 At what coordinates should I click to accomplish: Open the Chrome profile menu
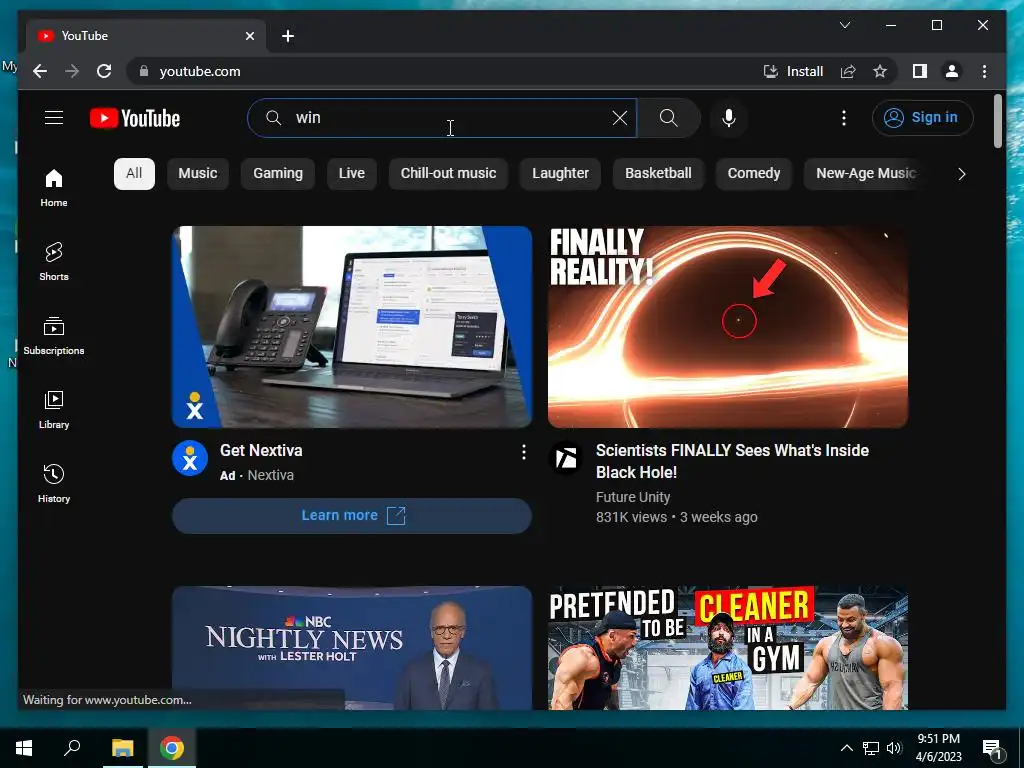[952, 71]
